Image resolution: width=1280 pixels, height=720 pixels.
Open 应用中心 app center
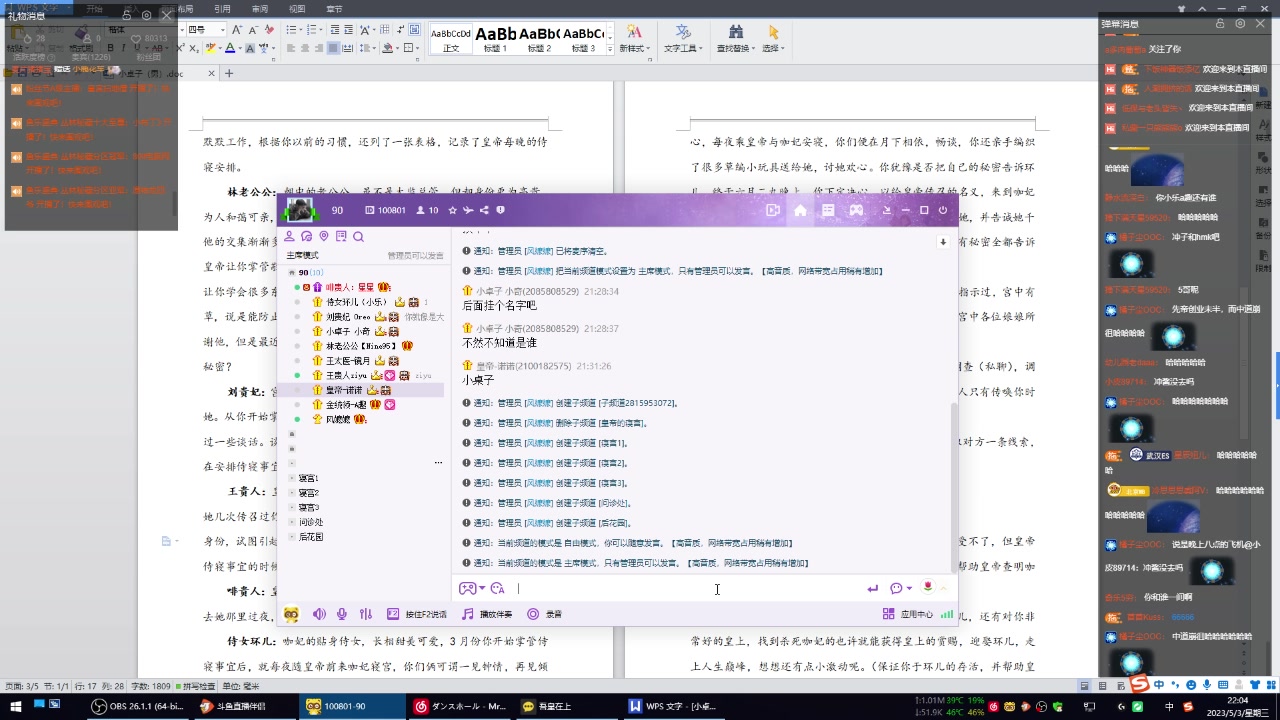[x=908, y=614]
